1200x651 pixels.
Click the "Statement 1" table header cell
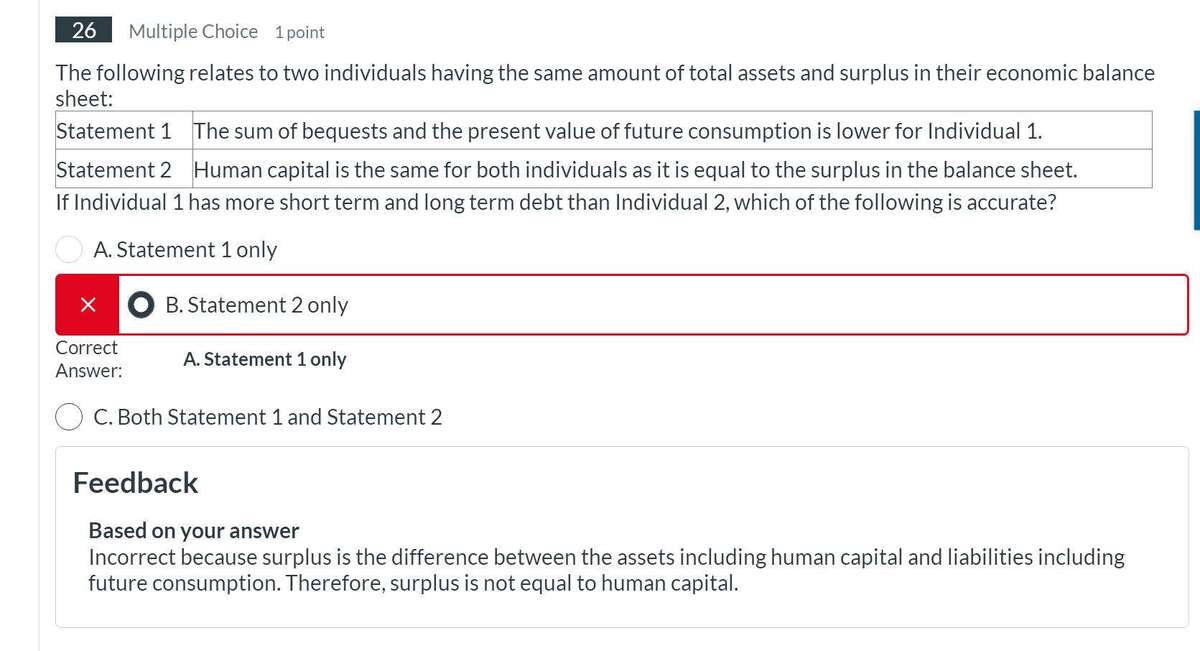click(x=113, y=131)
